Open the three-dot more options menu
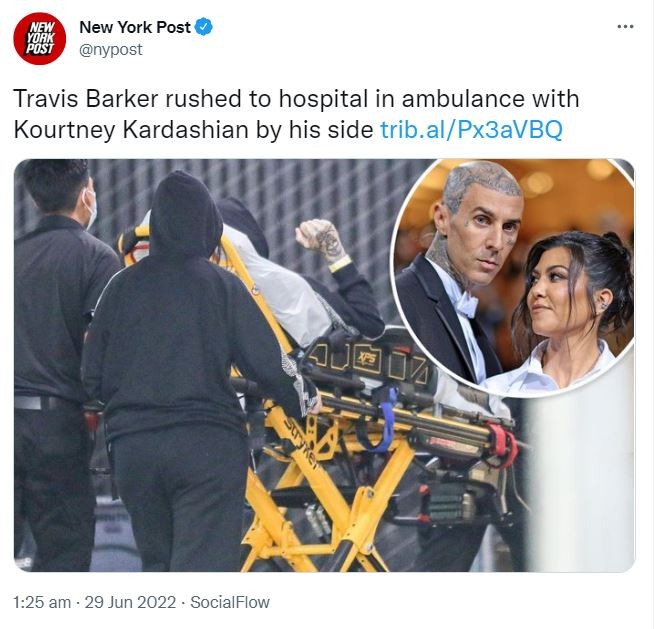Screen dimensions: 666x629 [x=625, y=27]
